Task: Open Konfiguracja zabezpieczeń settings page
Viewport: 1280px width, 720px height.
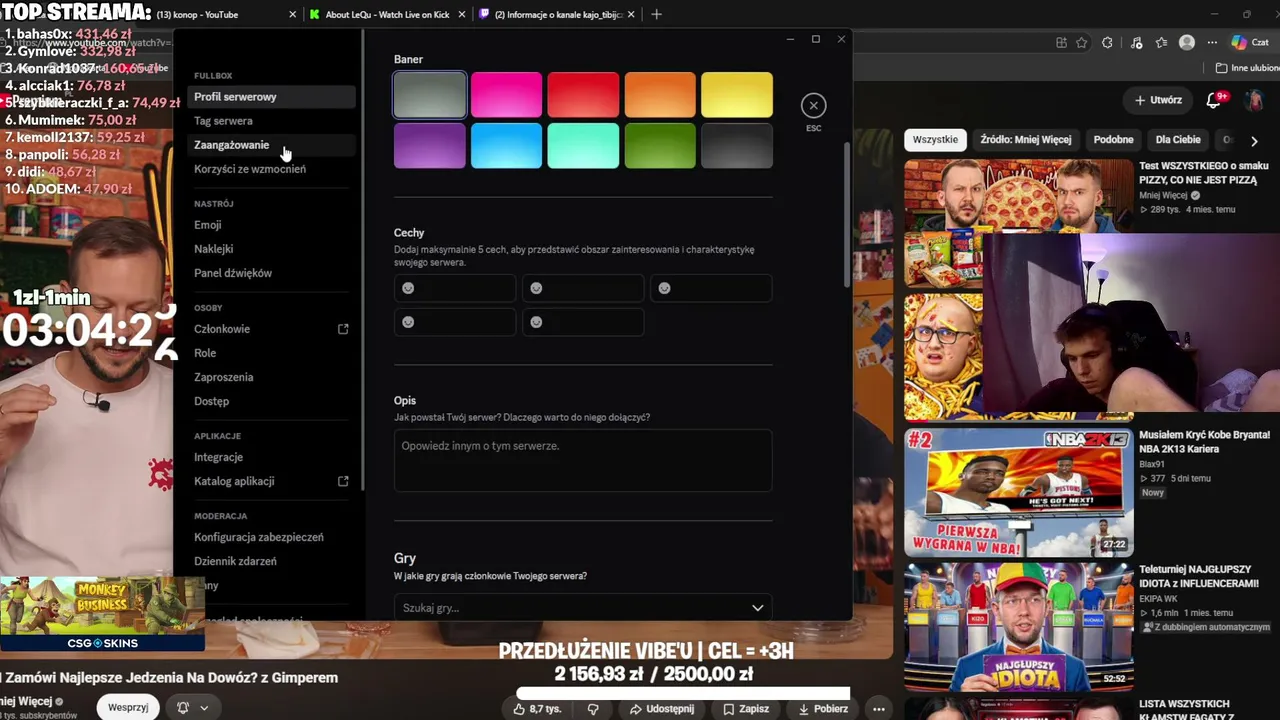Action: coord(271,537)
